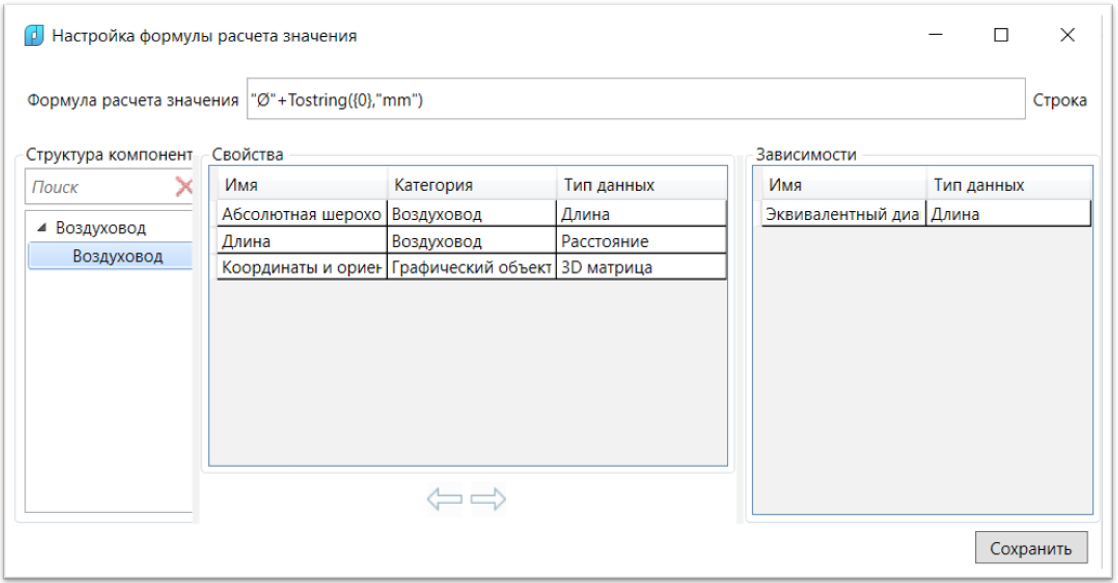Click the Поиск search field
Image resolution: width=1118 pixels, height=583 pixels.
click(100, 187)
